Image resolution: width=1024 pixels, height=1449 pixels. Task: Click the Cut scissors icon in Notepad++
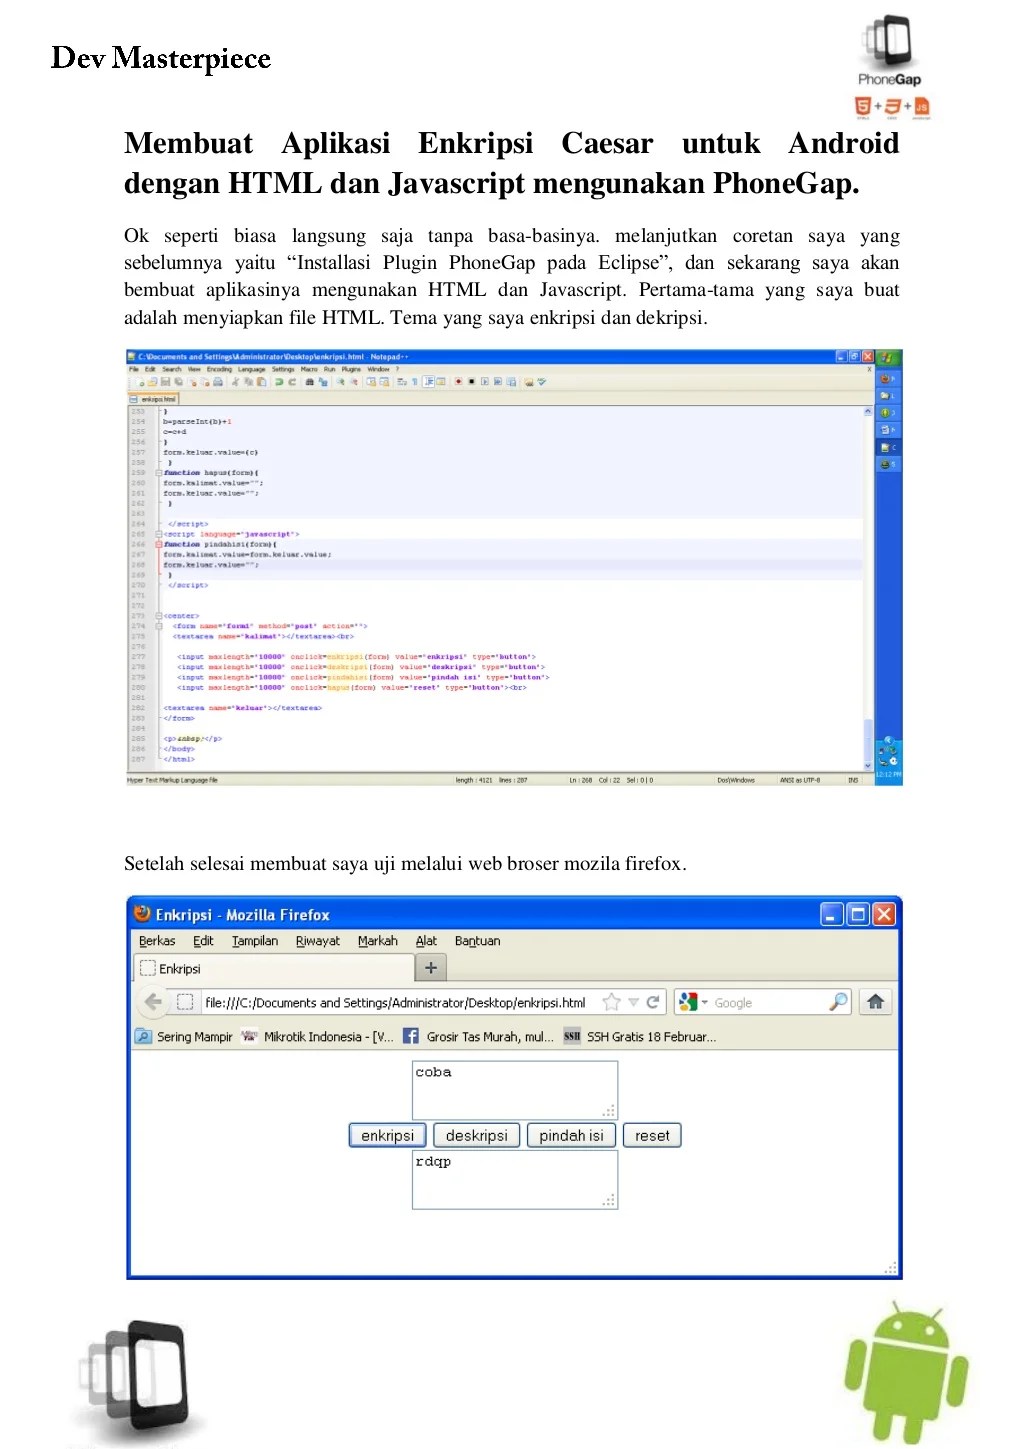click(235, 381)
